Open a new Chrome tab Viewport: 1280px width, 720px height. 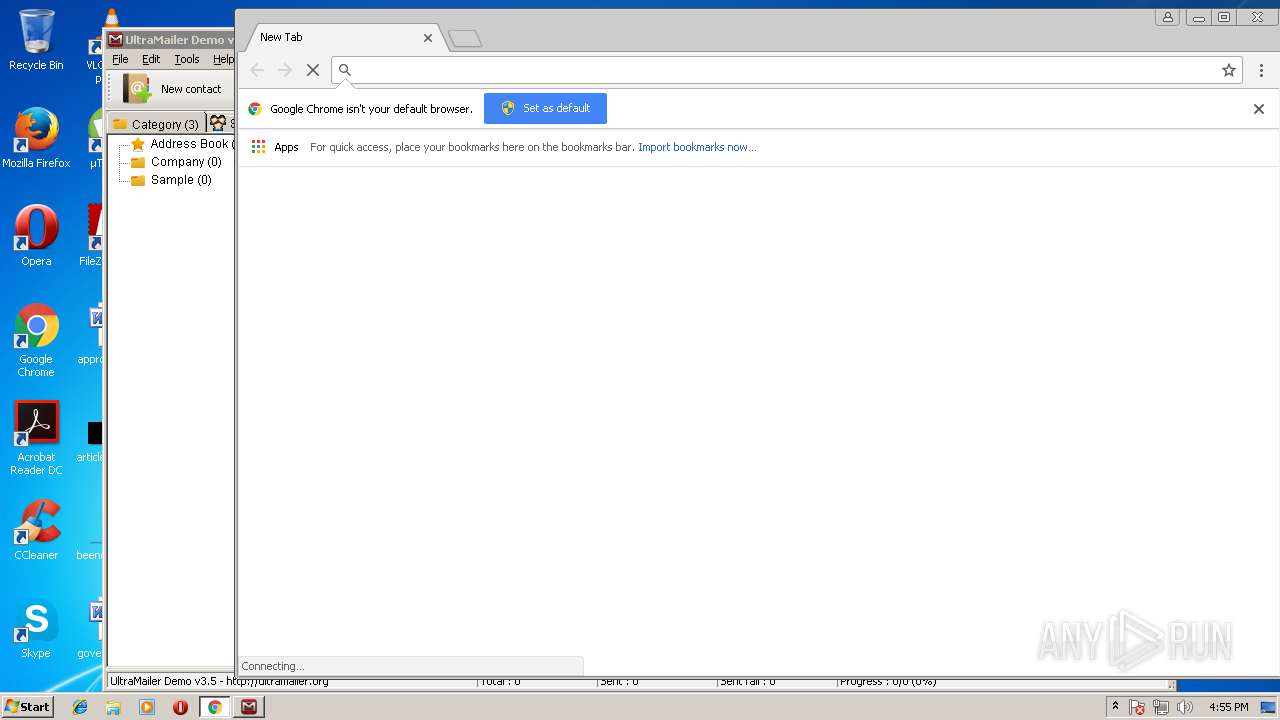pyautogui.click(x=465, y=38)
